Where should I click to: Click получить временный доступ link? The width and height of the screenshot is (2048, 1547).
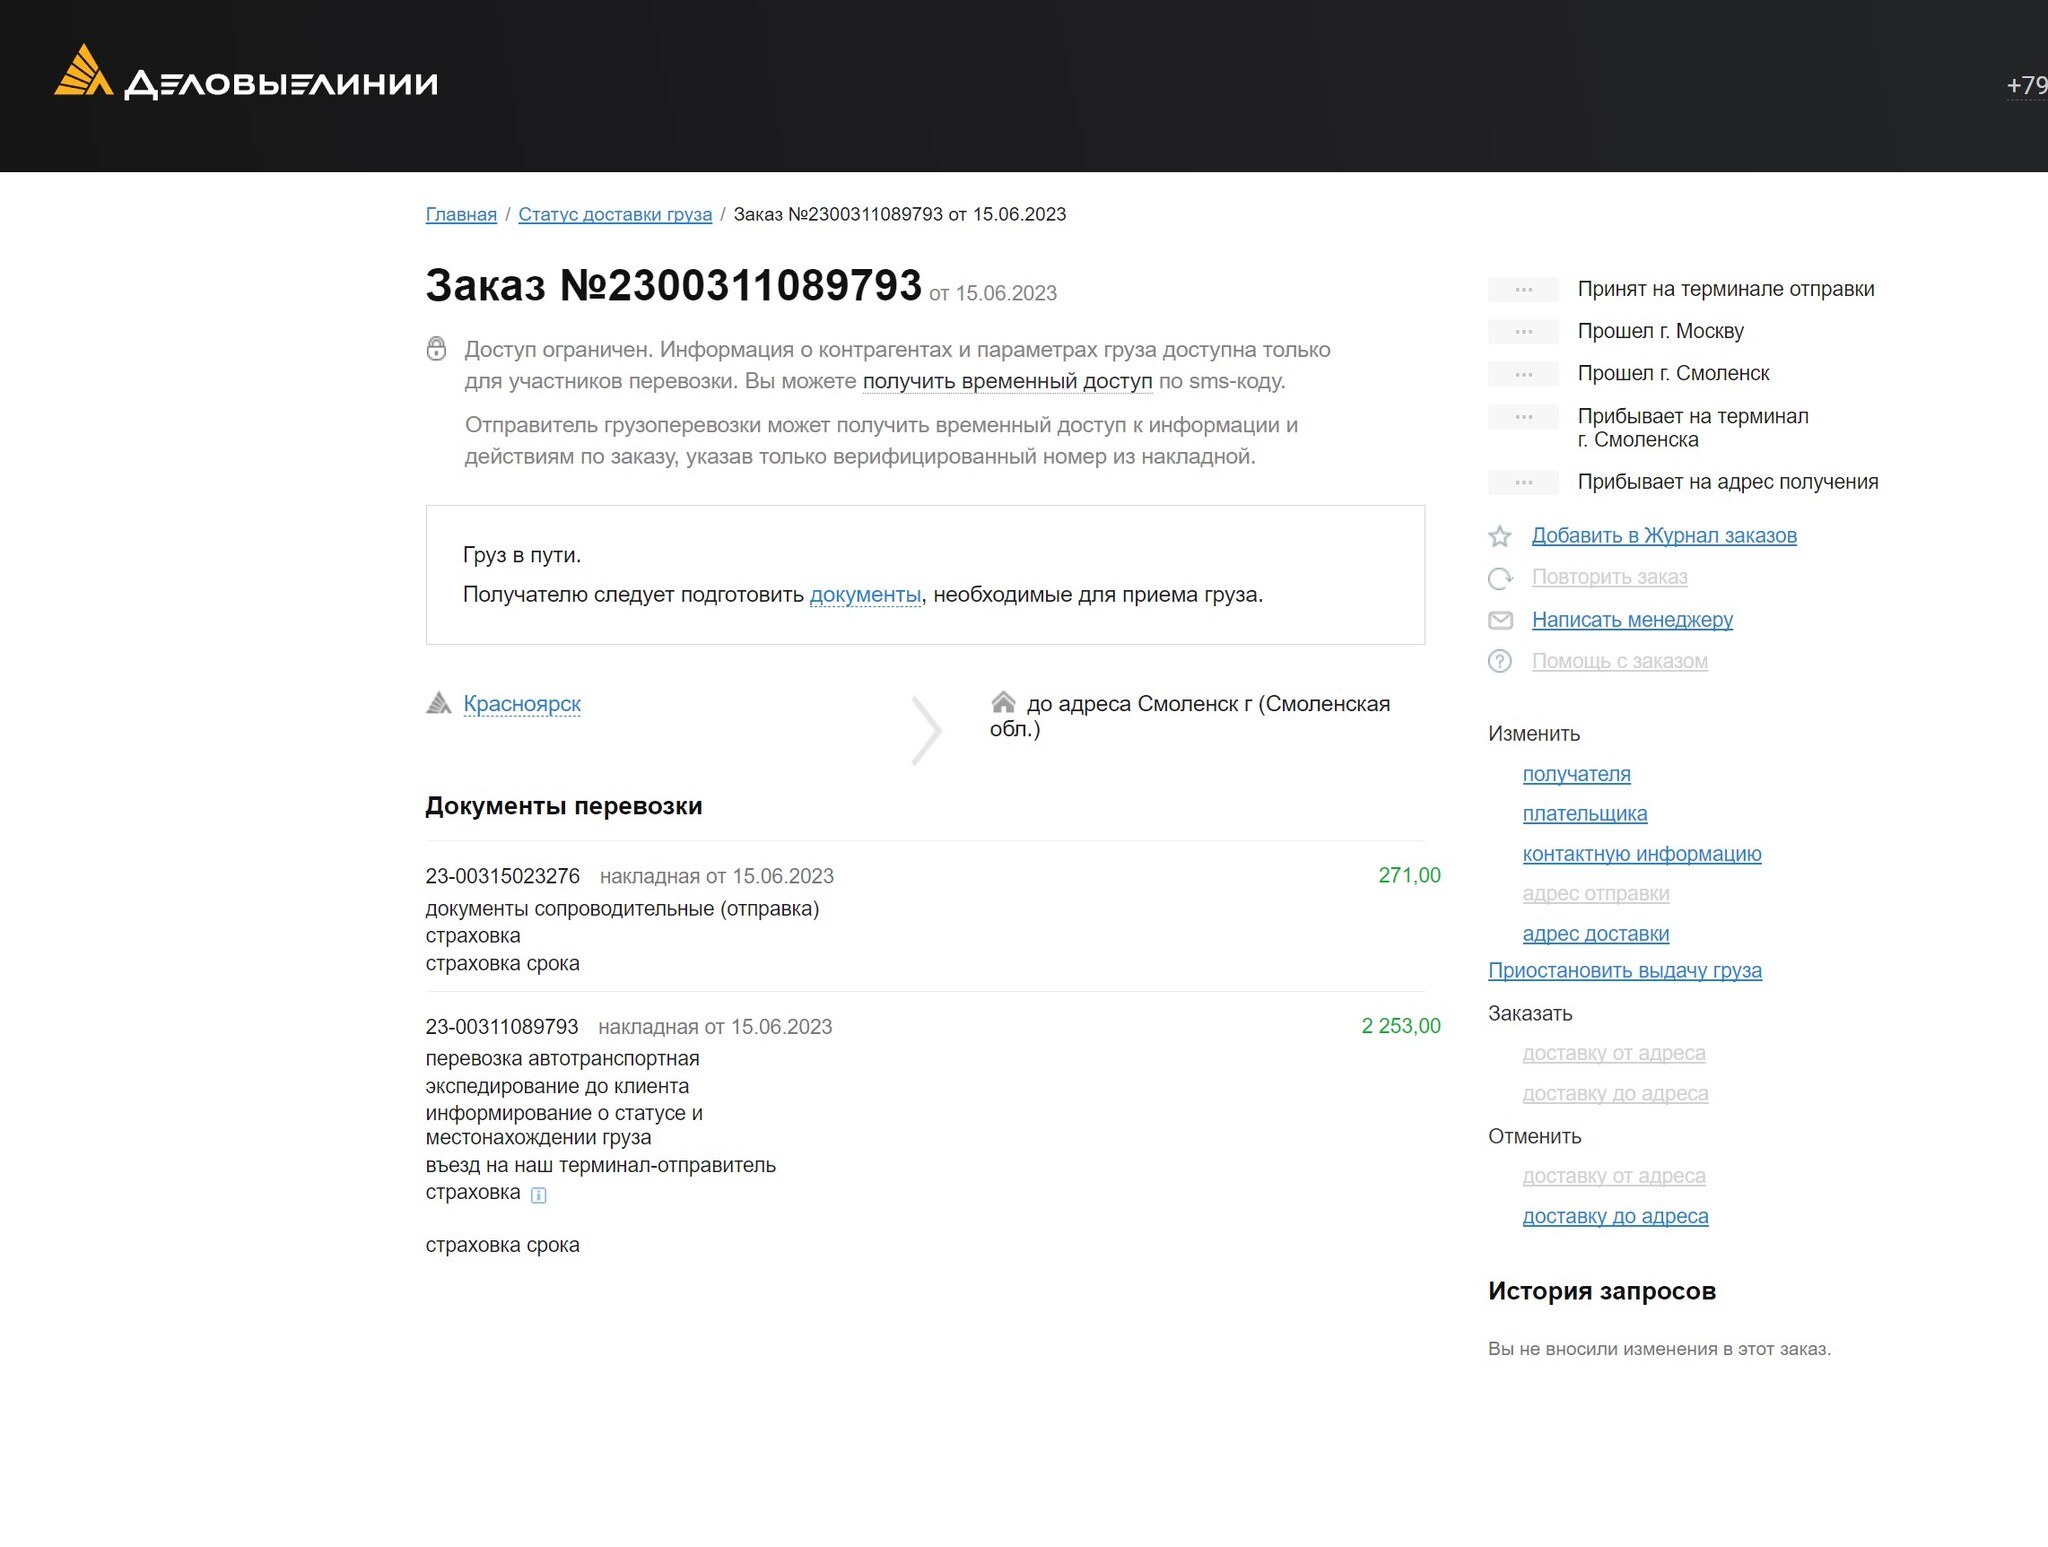tap(1007, 381)
